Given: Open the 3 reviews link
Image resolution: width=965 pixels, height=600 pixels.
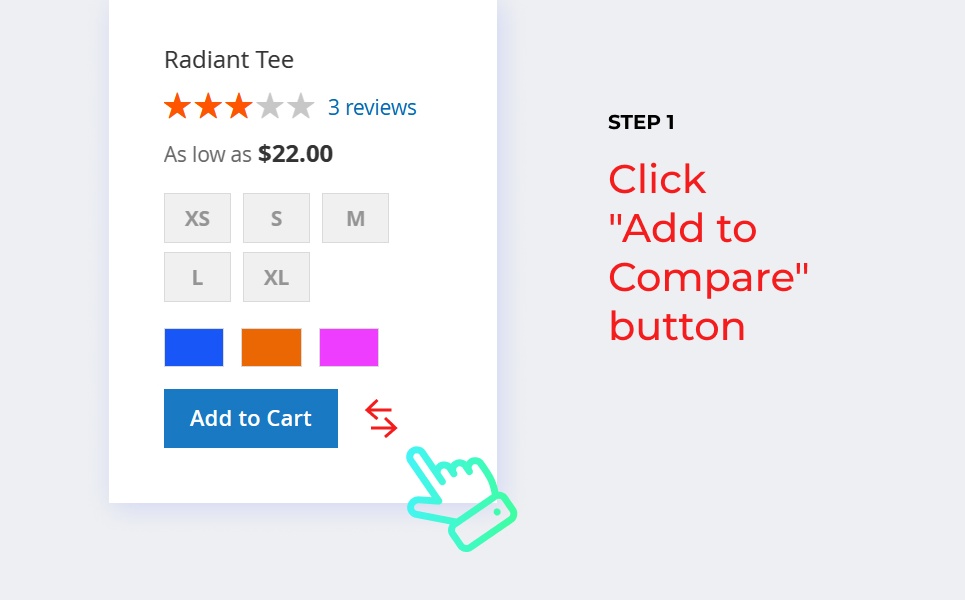Looking at the screenshot, I should 372,107.
